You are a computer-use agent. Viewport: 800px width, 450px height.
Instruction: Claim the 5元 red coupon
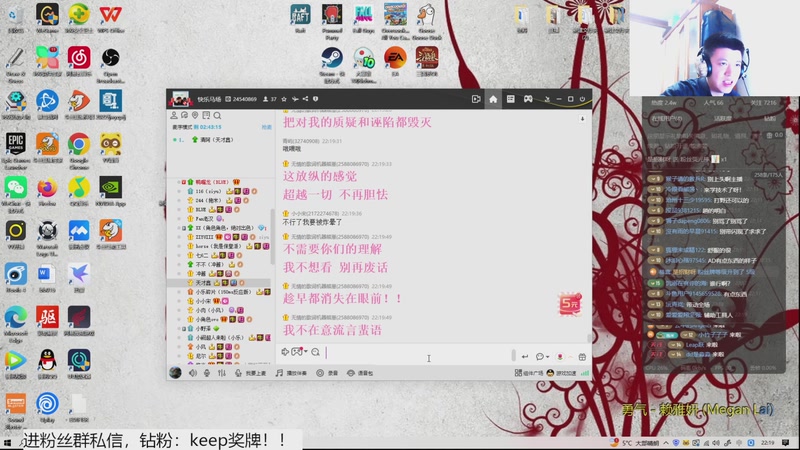(569, 305)
